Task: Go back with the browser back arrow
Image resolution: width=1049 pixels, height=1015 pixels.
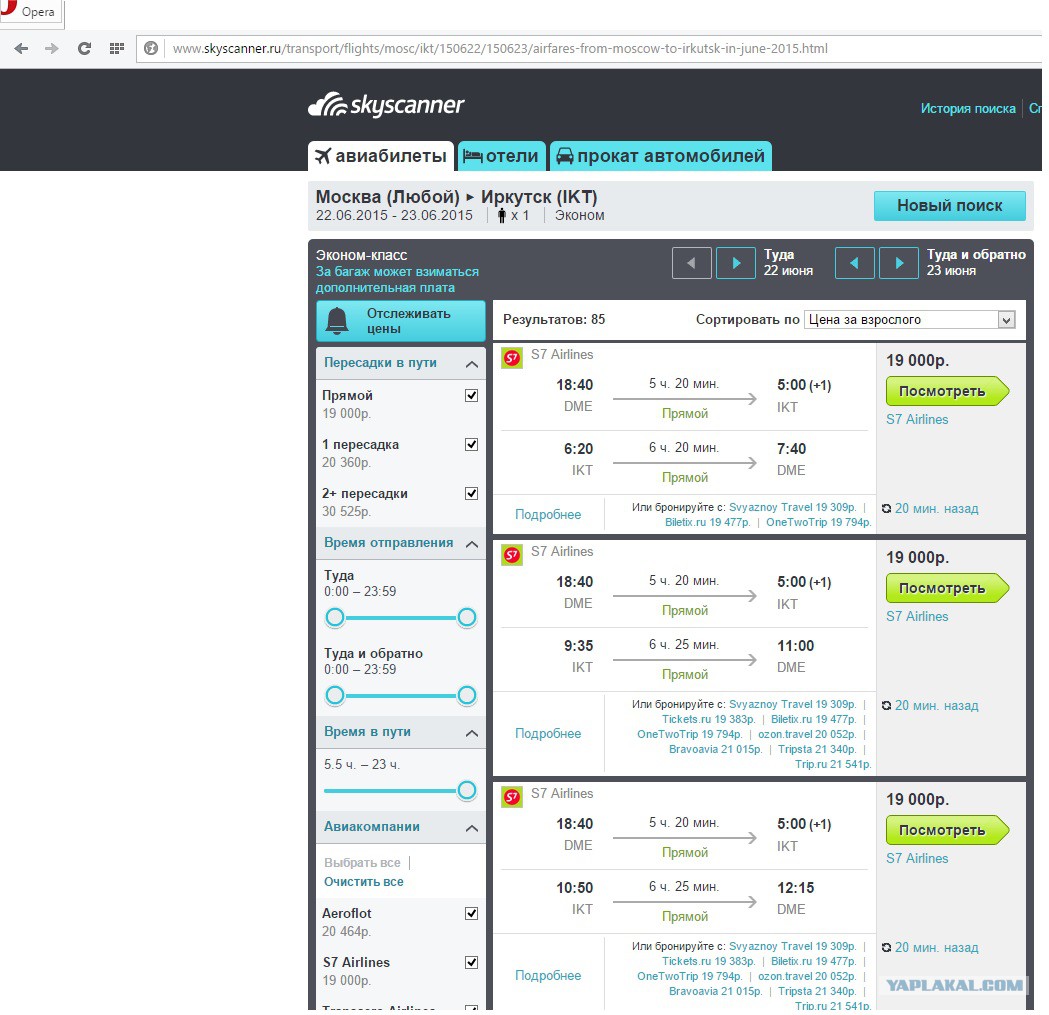Action: click(21, 48)
